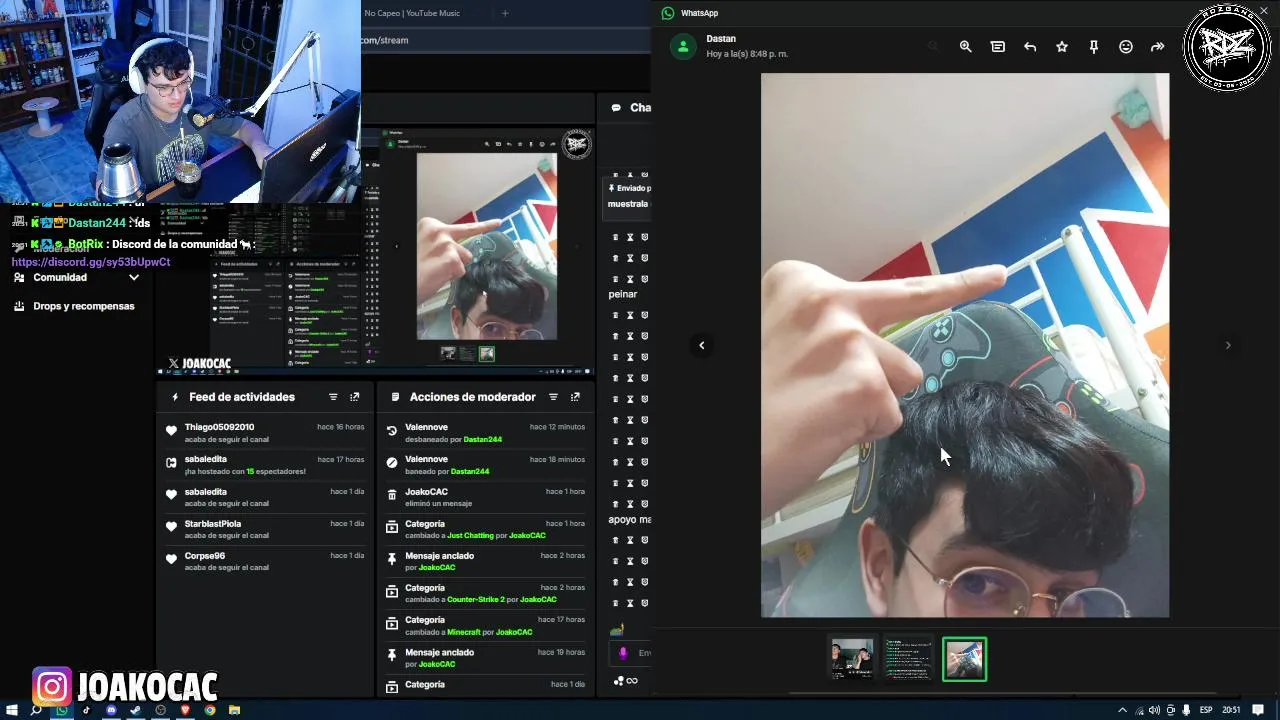Open Brave browser from the taskbar
This screenshot has width=1280, height=720.
click(185, 710)
